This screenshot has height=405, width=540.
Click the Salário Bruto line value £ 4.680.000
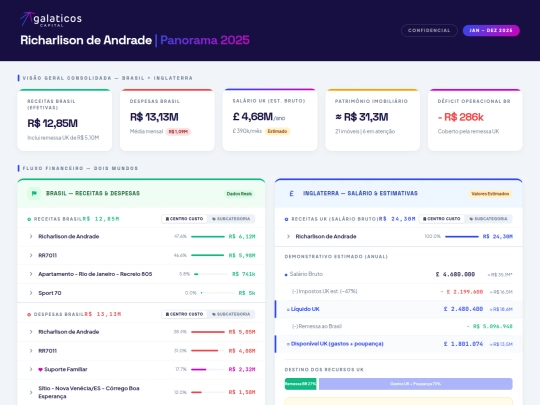455,274
